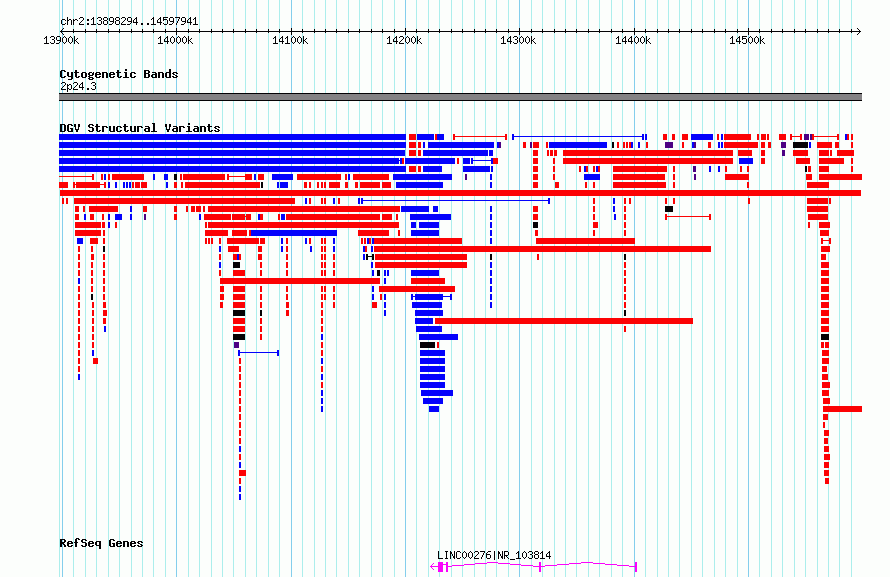Select the topmost wide blue variant bar

click(x=233, y=137)
